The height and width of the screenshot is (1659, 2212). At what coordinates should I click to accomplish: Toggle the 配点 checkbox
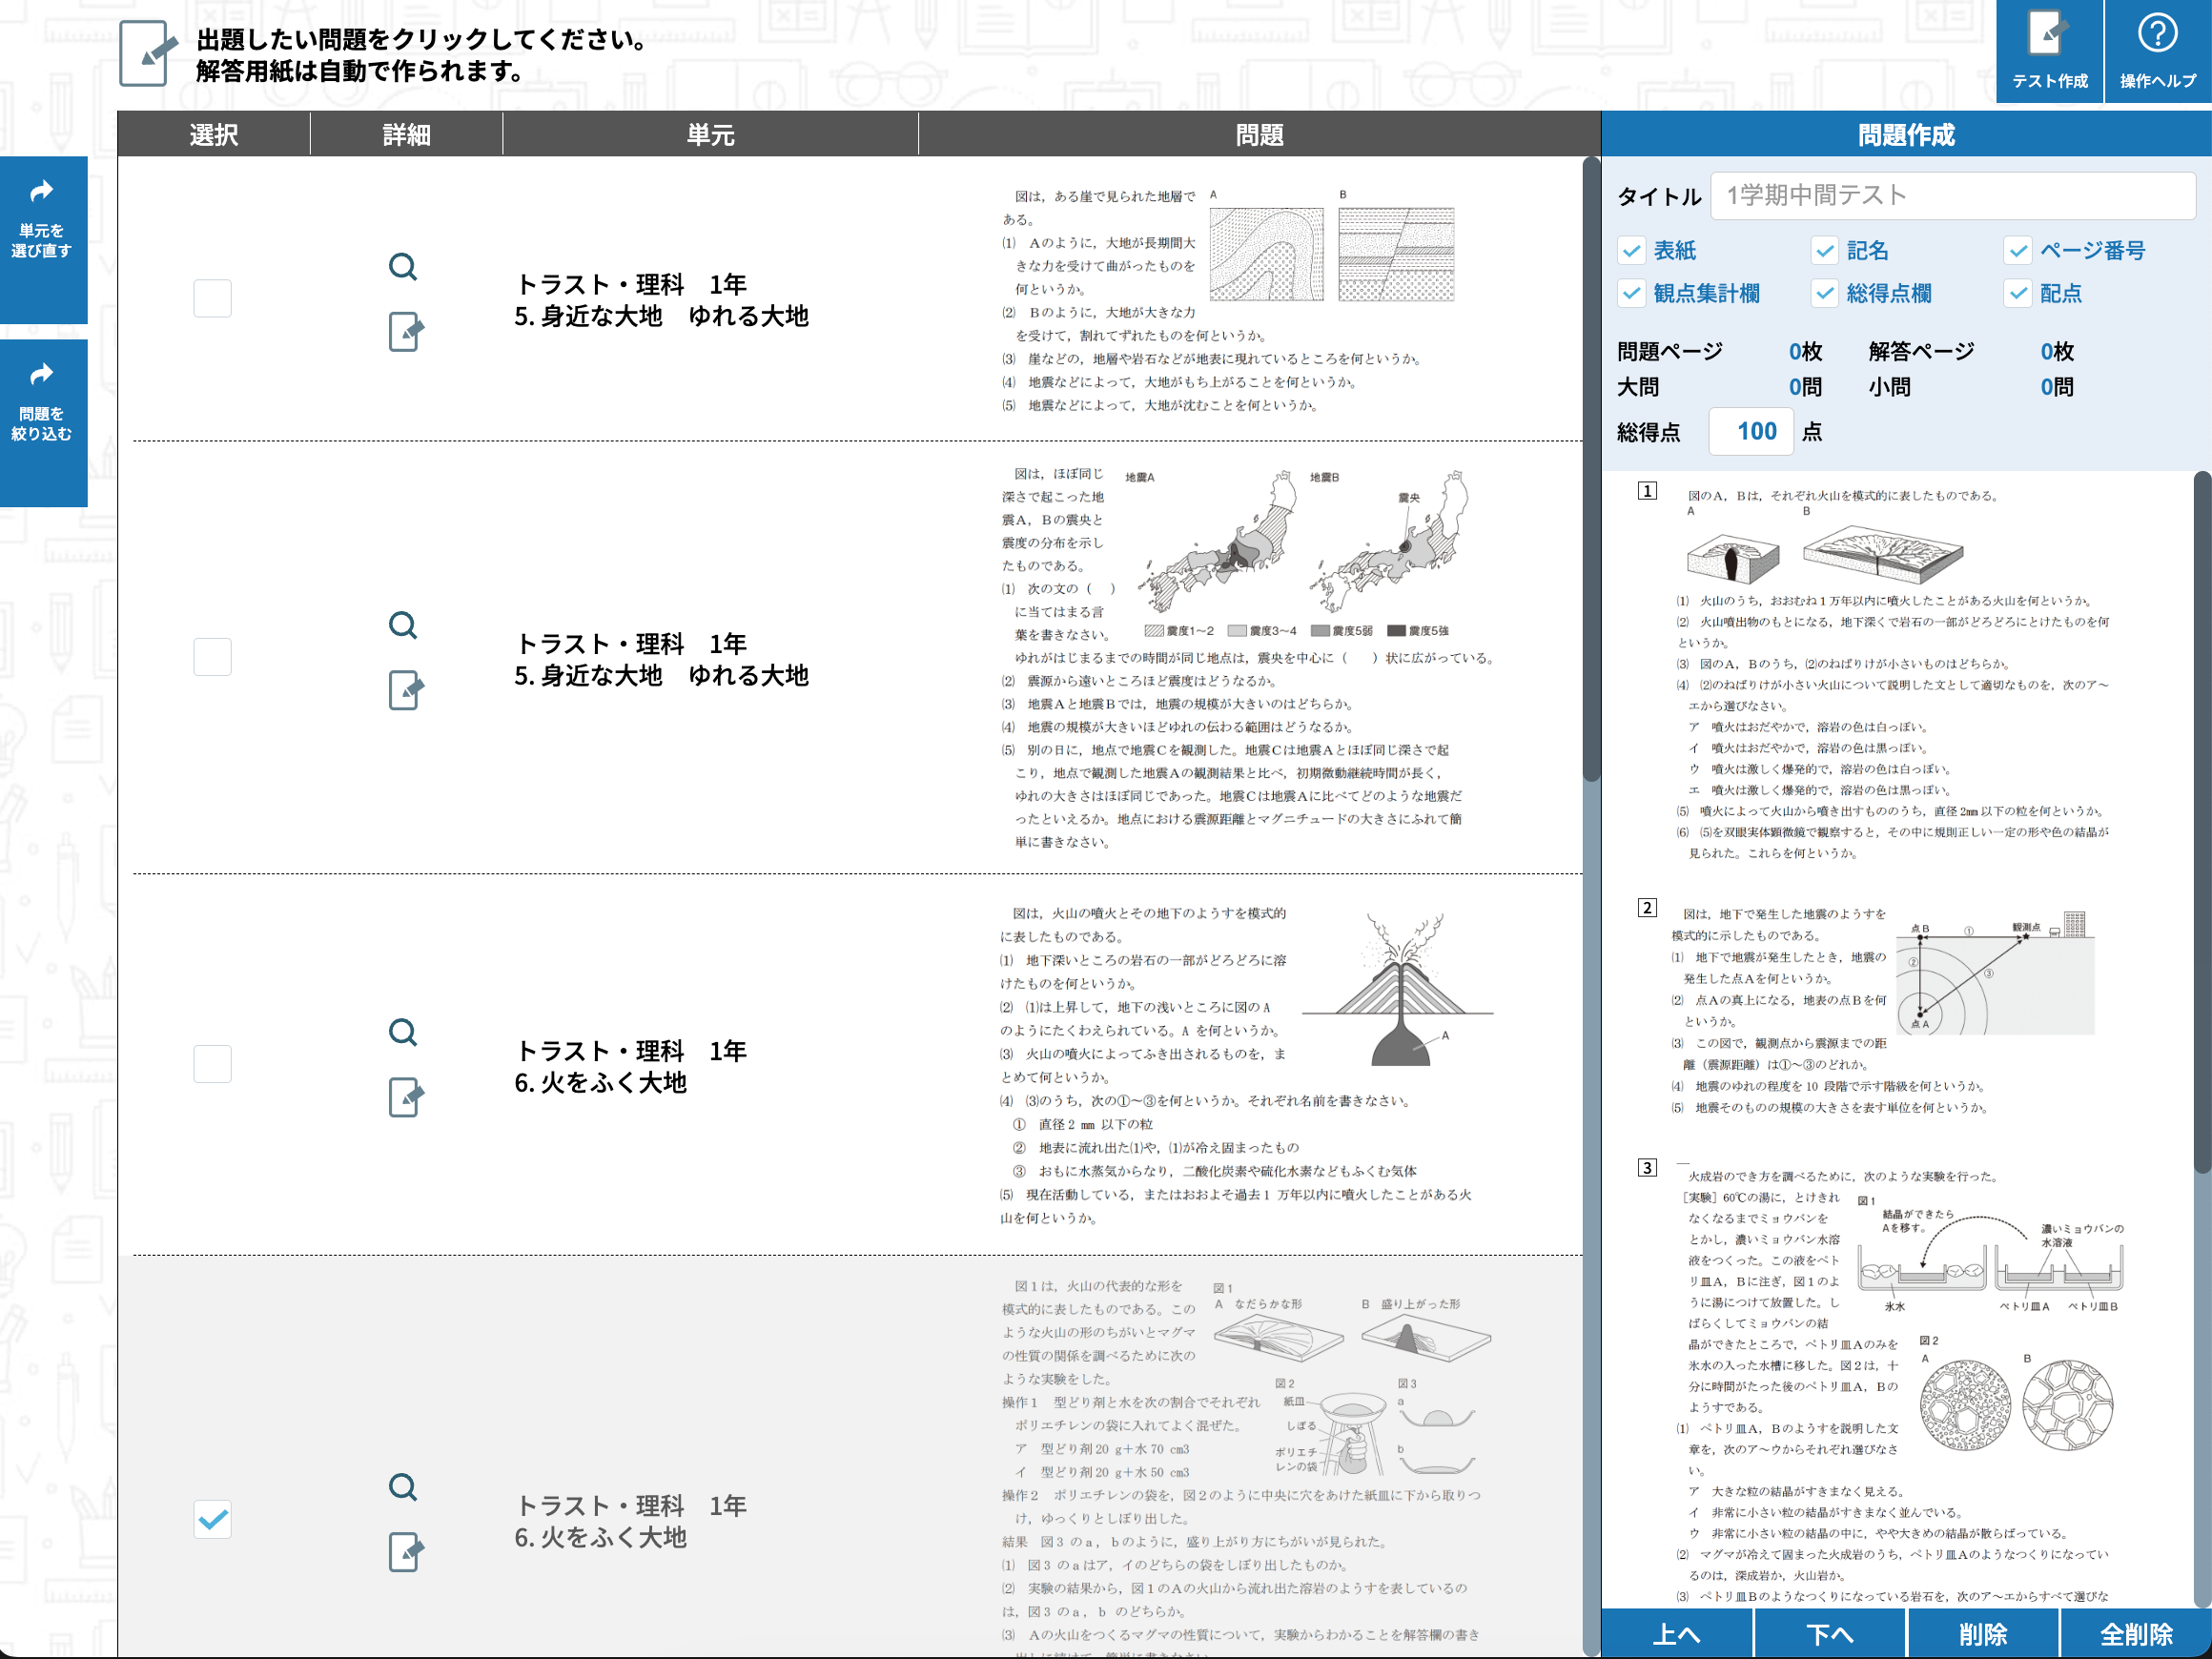click(x=2018, y=293)
